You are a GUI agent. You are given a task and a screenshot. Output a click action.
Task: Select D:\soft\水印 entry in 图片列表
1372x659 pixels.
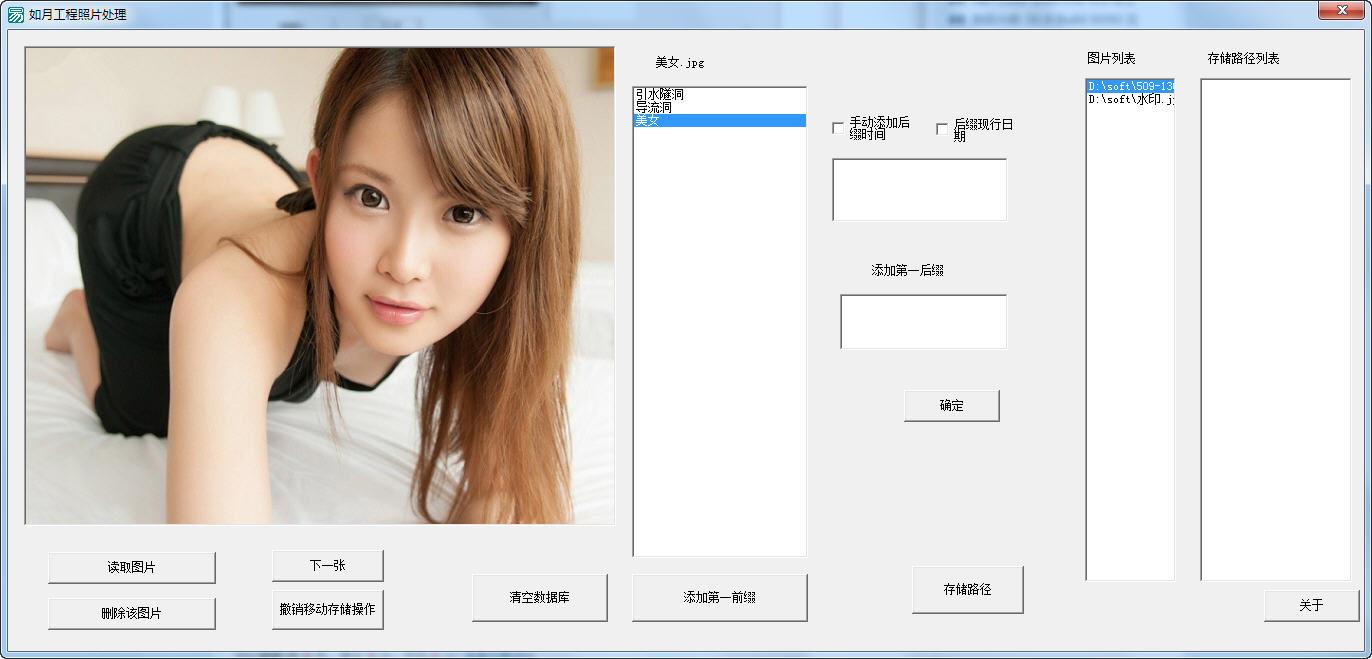click(x=1130, y=100)
